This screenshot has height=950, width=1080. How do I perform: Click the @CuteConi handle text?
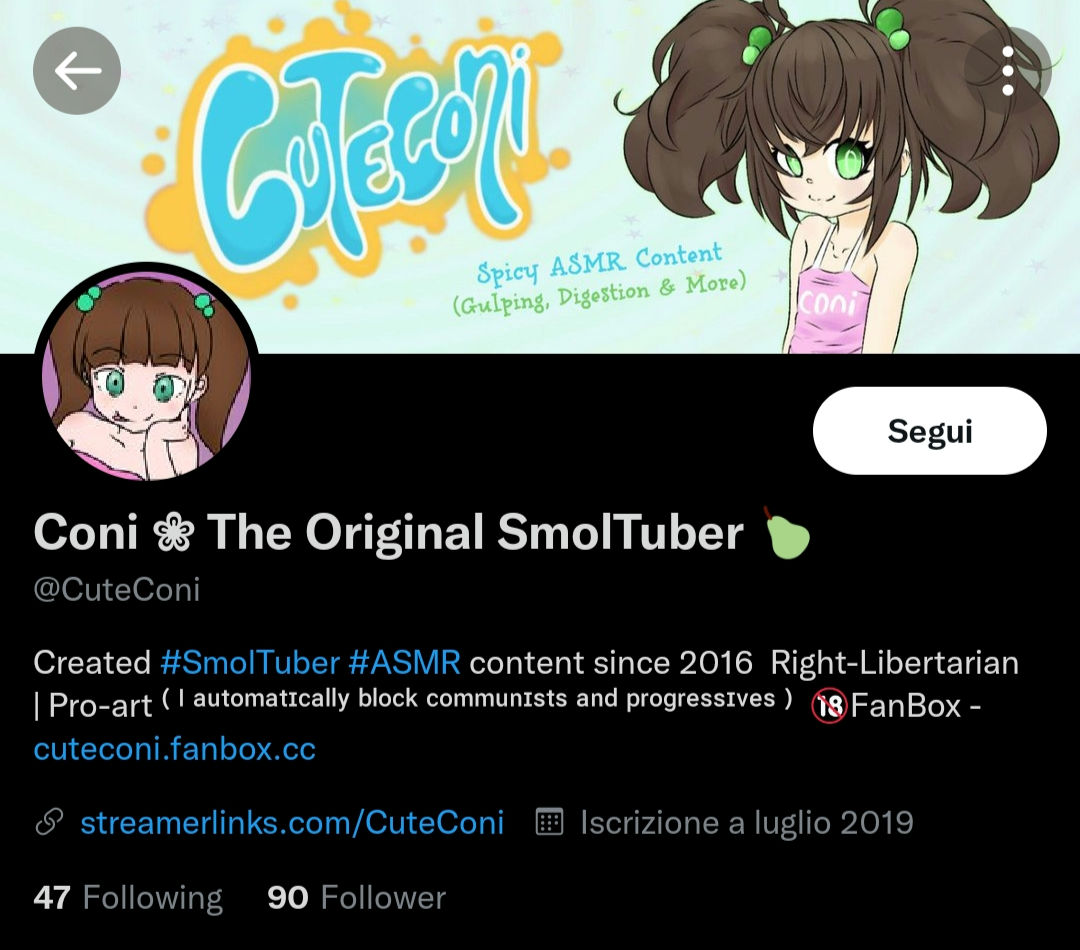coord(116,590)
